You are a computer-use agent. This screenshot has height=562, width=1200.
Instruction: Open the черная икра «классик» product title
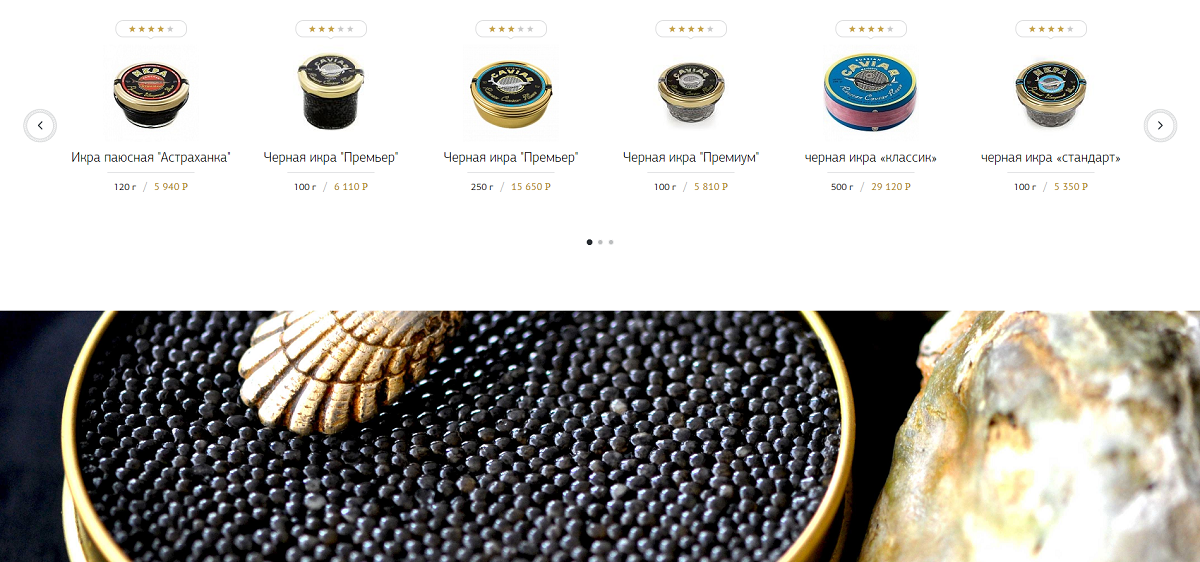871,158
